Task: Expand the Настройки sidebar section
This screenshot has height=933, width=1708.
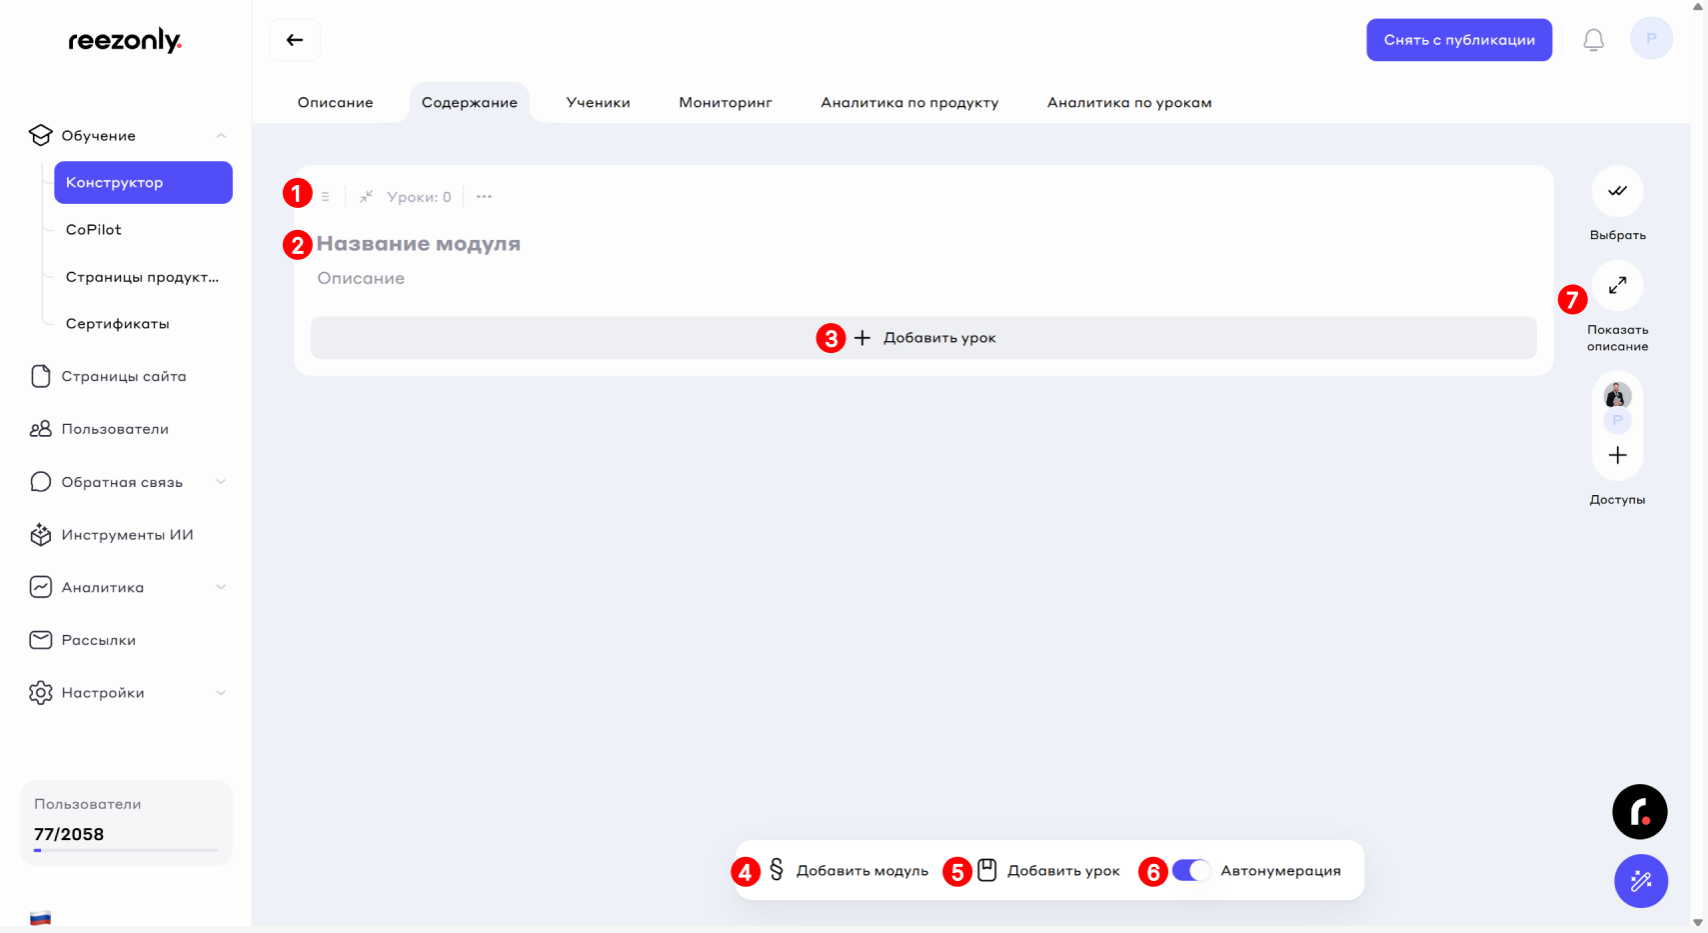Action: coord(221,693)
